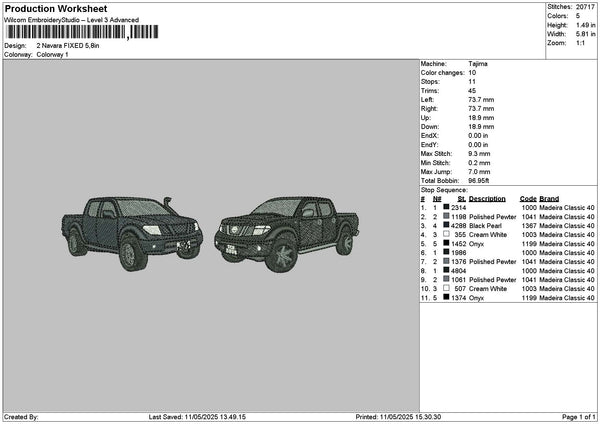Select the Black Pearl description text

click(485, 226)
